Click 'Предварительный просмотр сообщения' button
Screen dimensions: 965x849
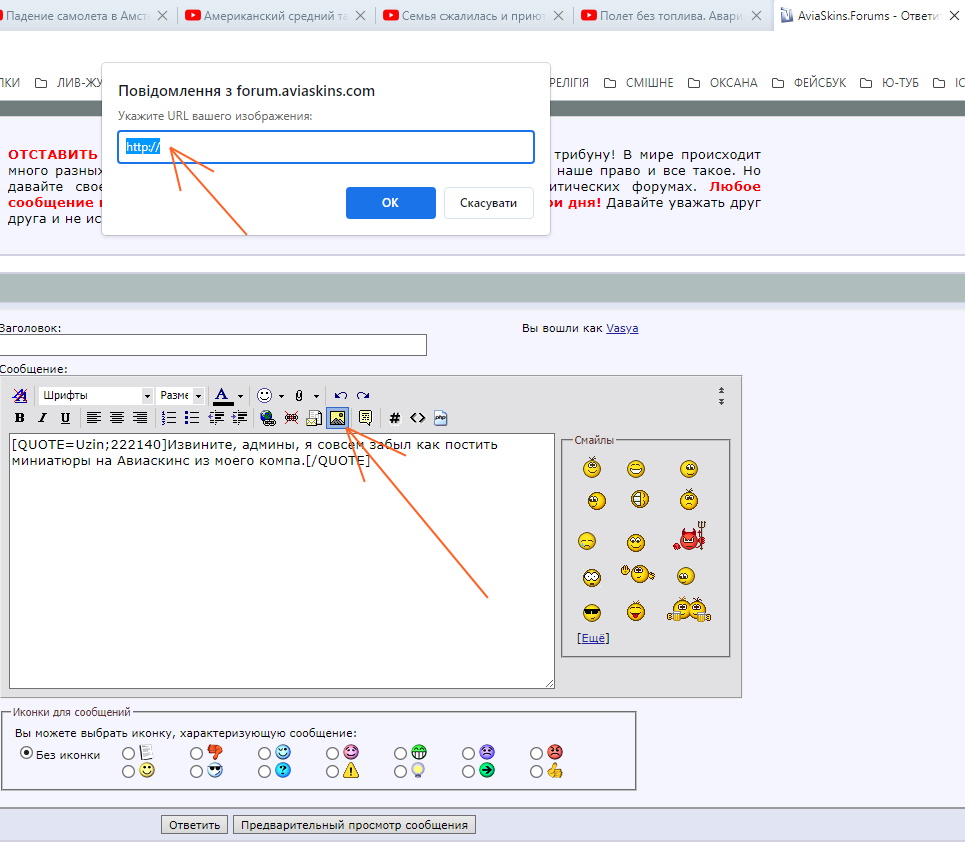coord(354,825)
